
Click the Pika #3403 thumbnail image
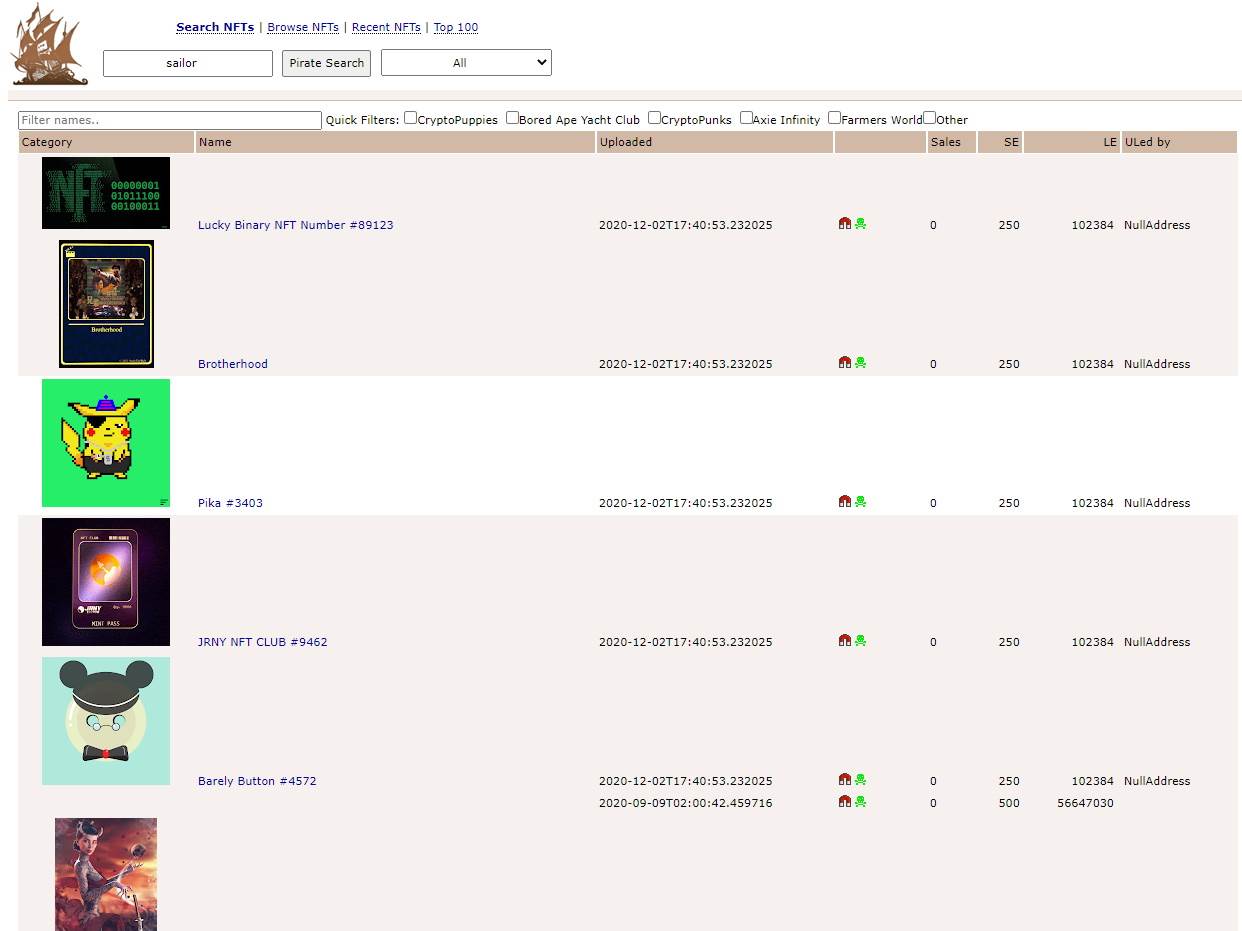(105, 442)
